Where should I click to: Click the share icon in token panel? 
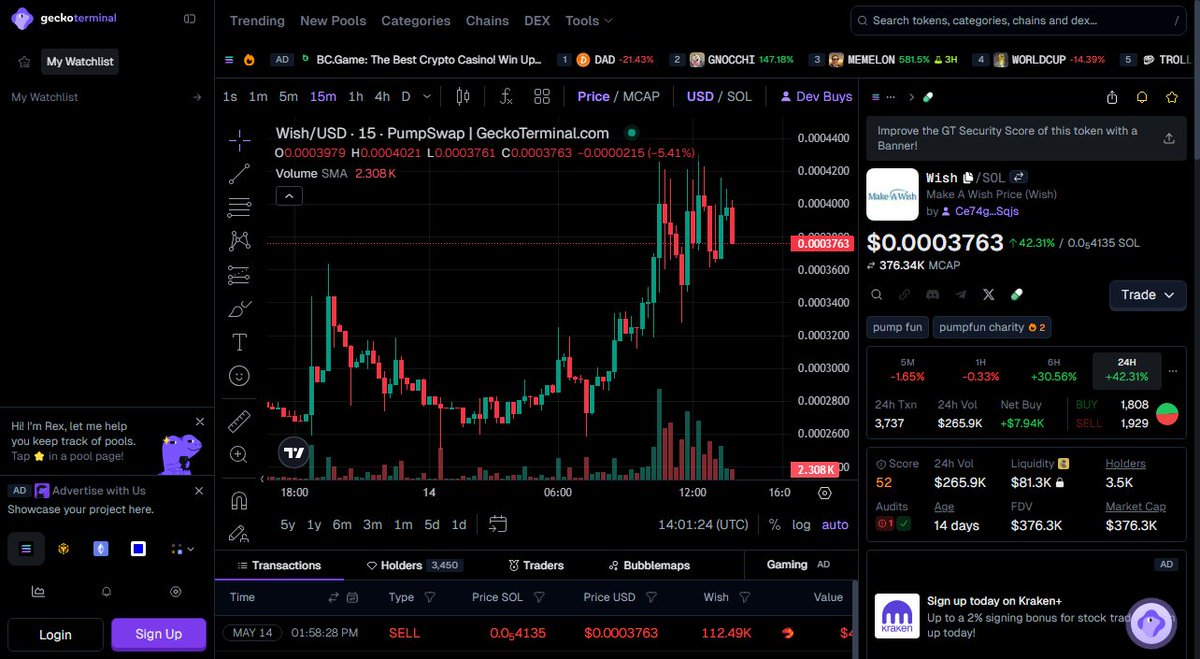1112,97
